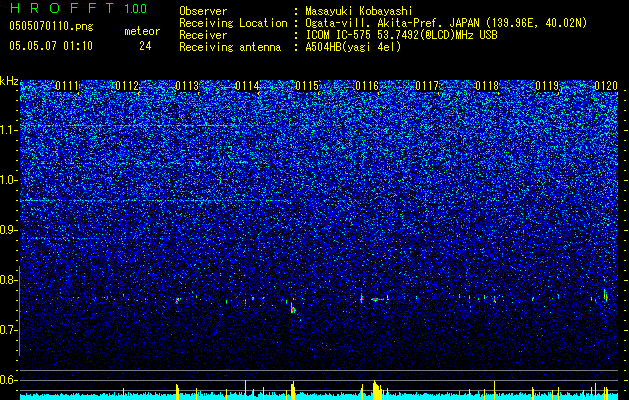This screenshot has width=629, height=400.
Task: Click the HROFFT title text
Action: point(61,8)
